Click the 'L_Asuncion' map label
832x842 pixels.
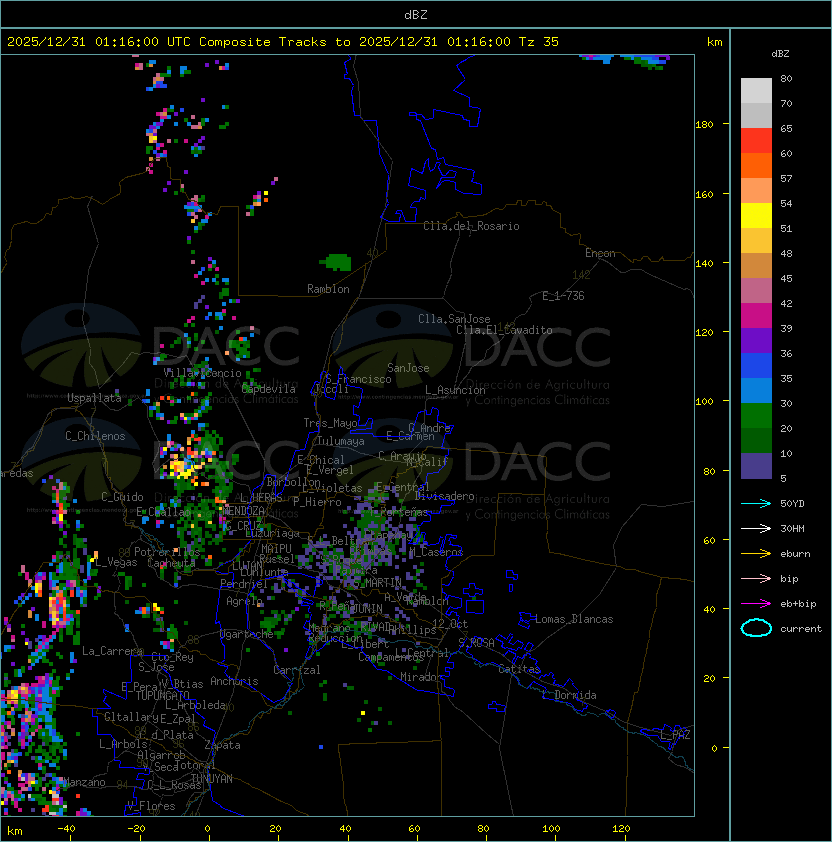tap(455, 390)
